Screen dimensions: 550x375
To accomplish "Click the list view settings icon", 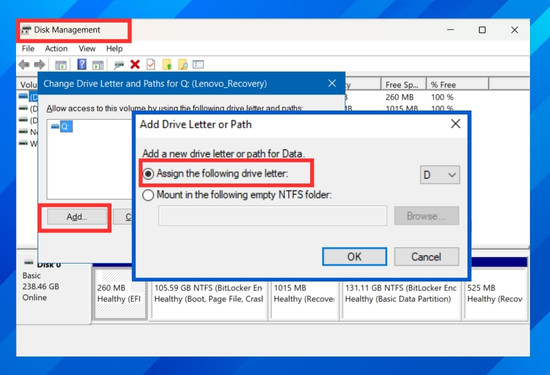I will [198, 65].
